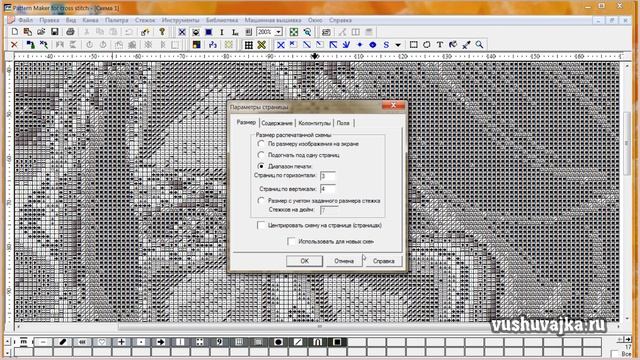Open the 200% zoom dropdown
The height and width of the screenshot is (360, 640).
point(279,32)
